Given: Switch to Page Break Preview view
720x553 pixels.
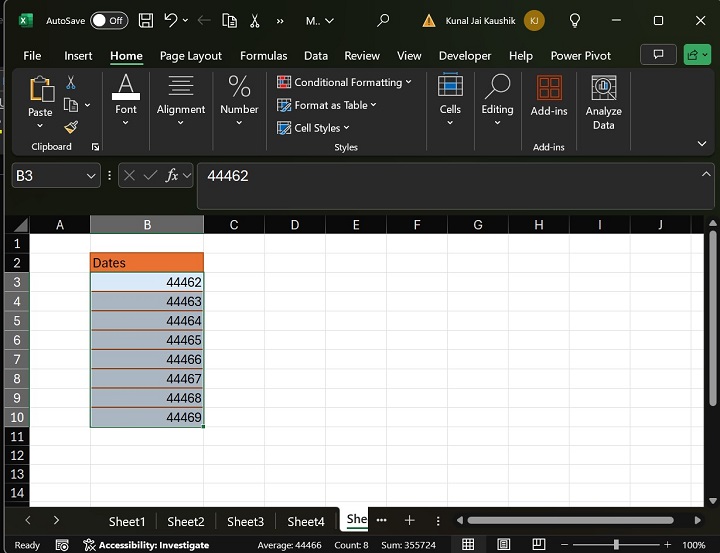Looking at the screenshot, I should (537, 545).
